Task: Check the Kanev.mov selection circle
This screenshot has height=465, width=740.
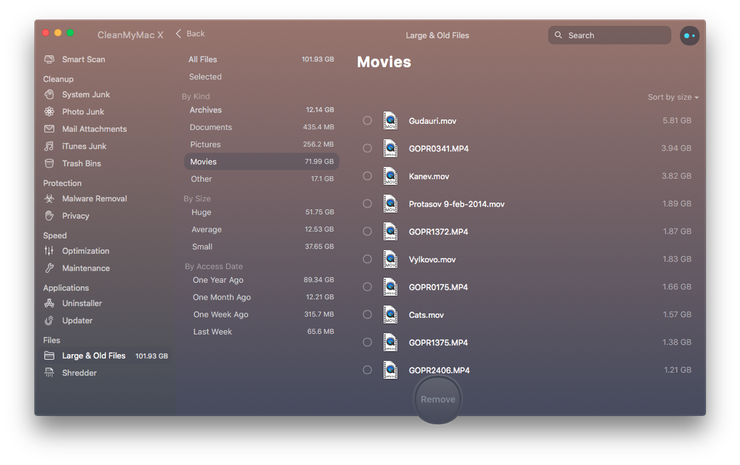Action: click(367, 176)
